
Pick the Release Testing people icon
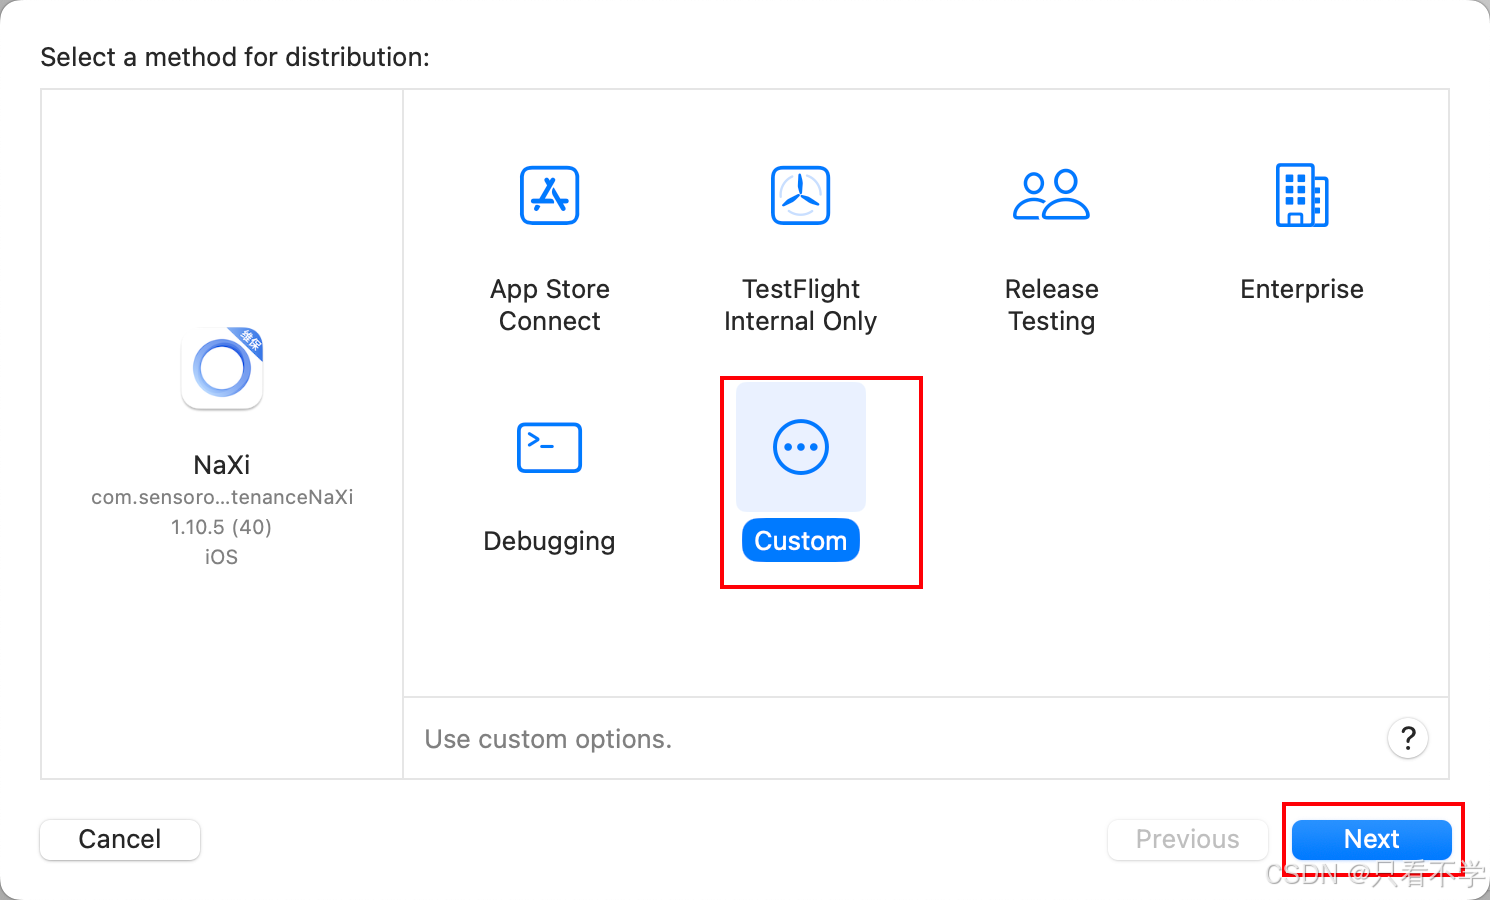pos(1051,194)
